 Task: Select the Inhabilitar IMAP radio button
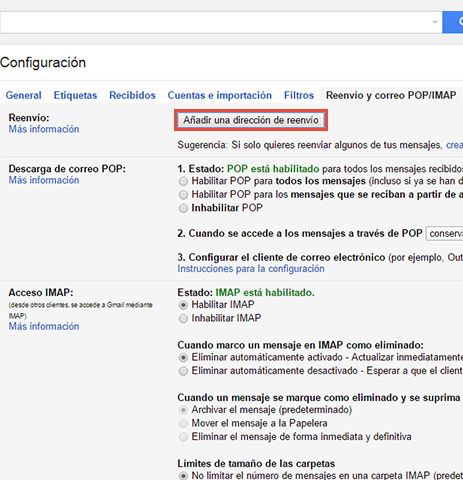[183, 319]
